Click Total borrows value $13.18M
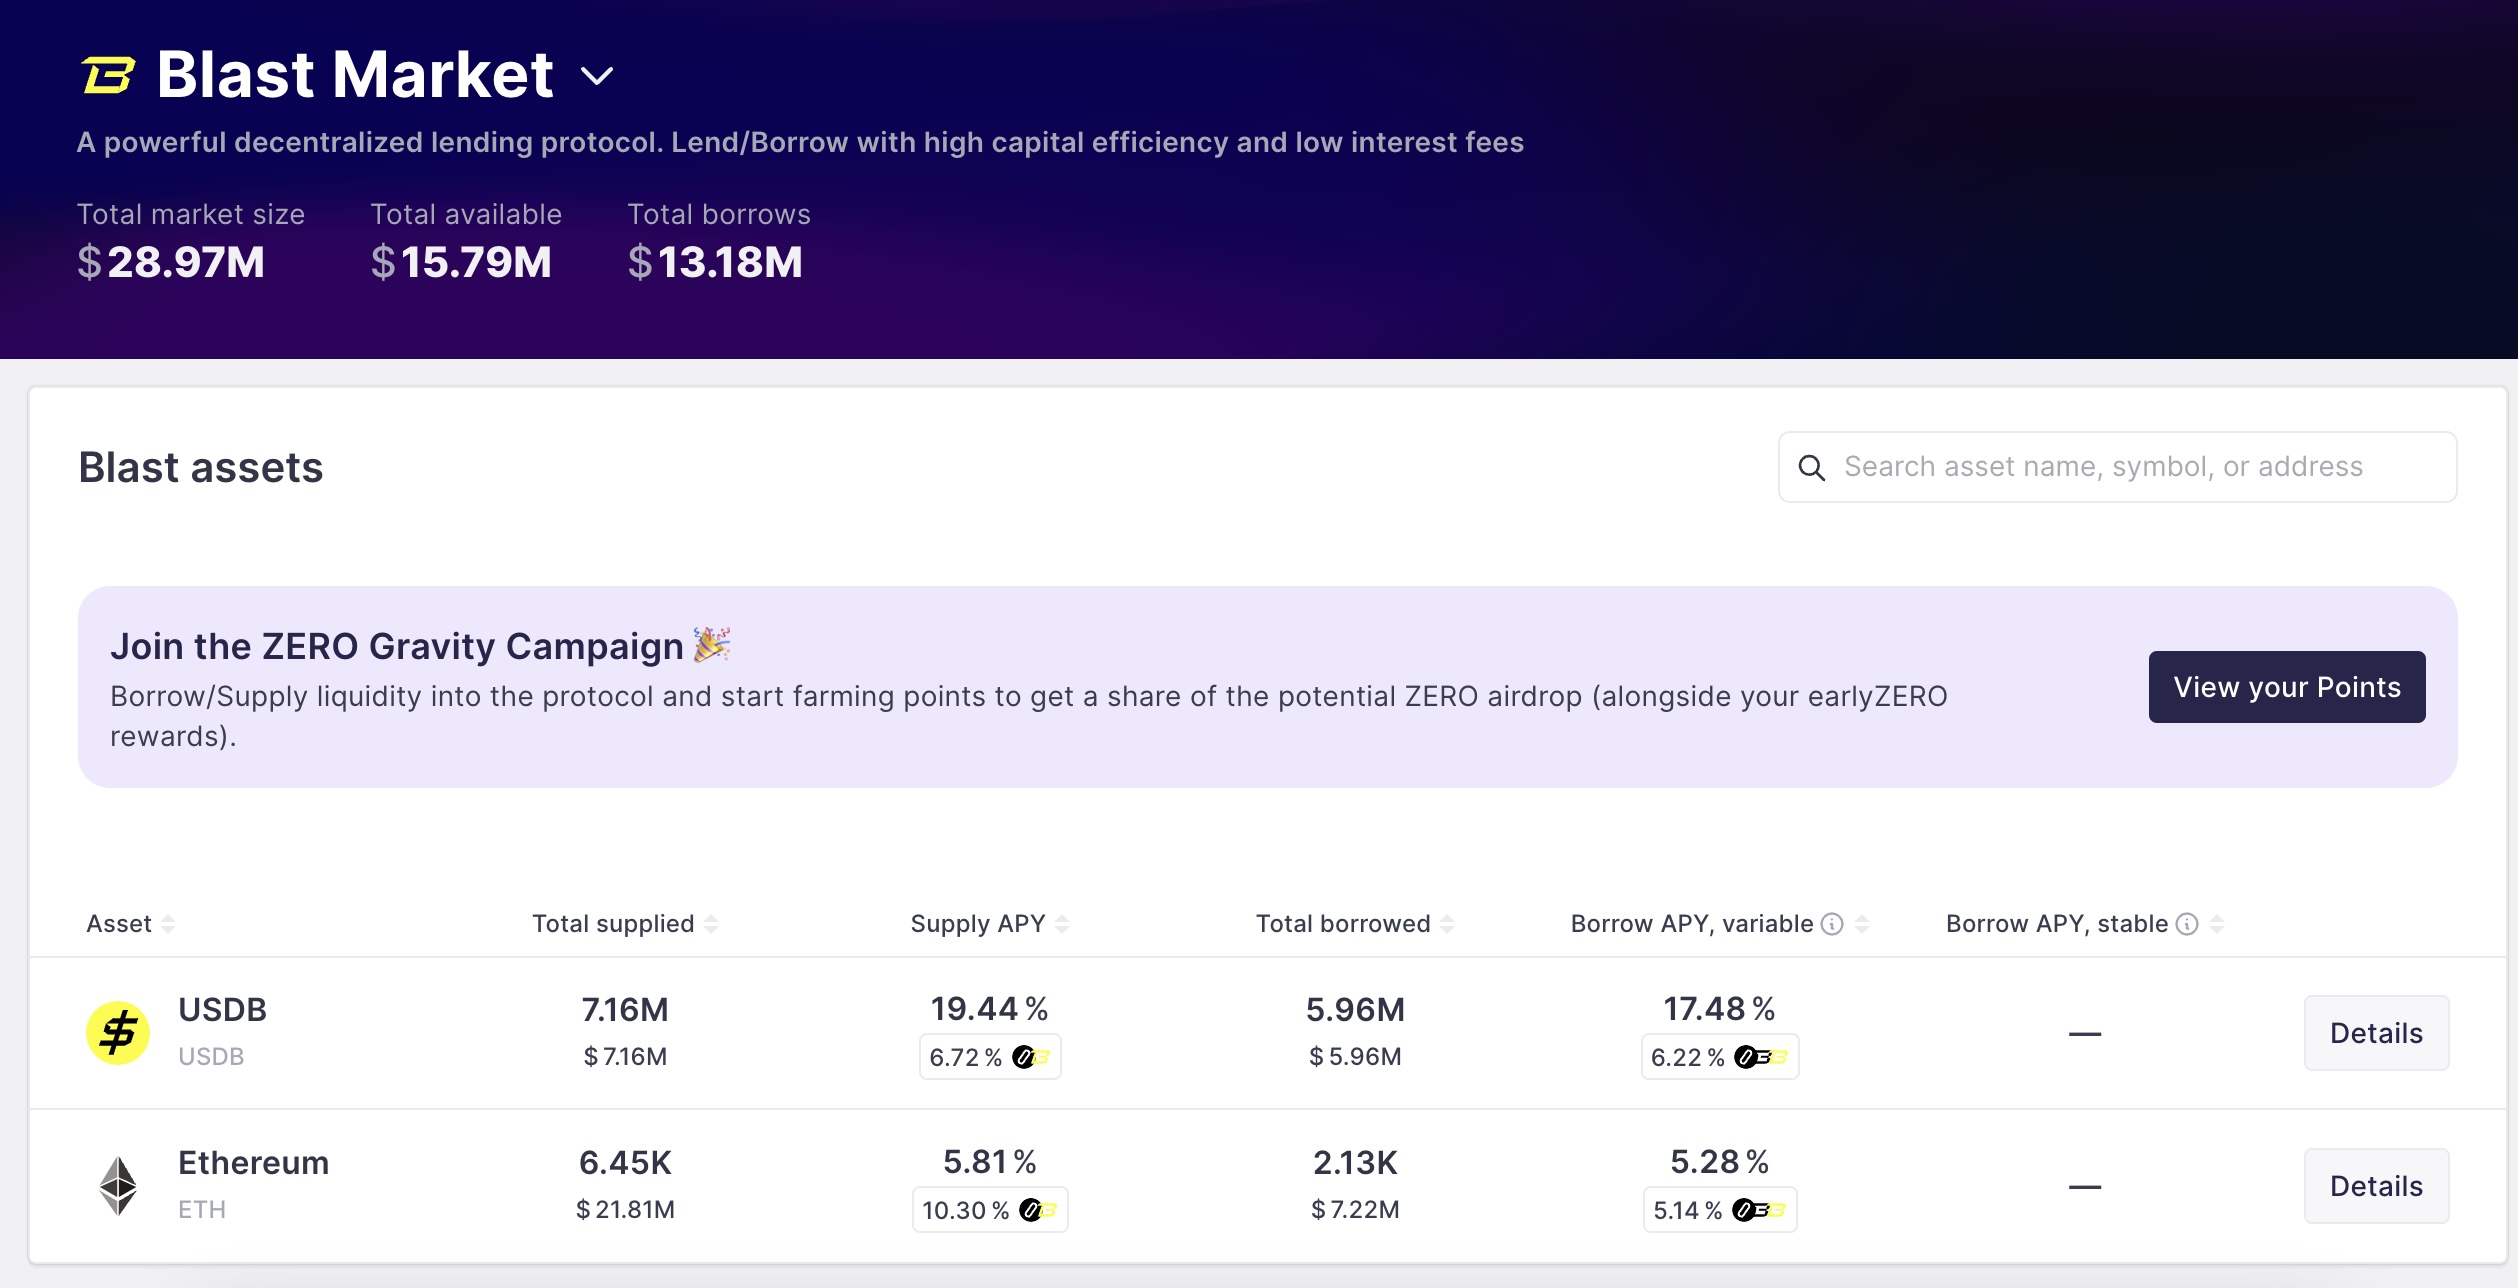 [x=715, y=262]
